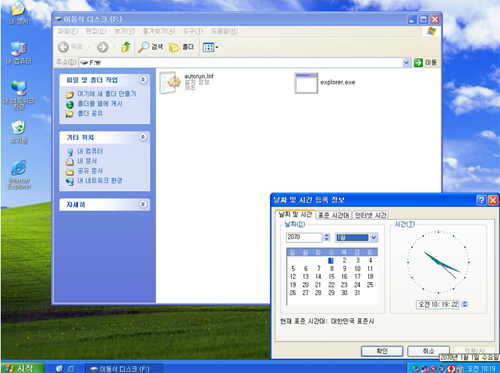
Task: Open the Start (시작) menu
Action: click(x=22, y=368)
